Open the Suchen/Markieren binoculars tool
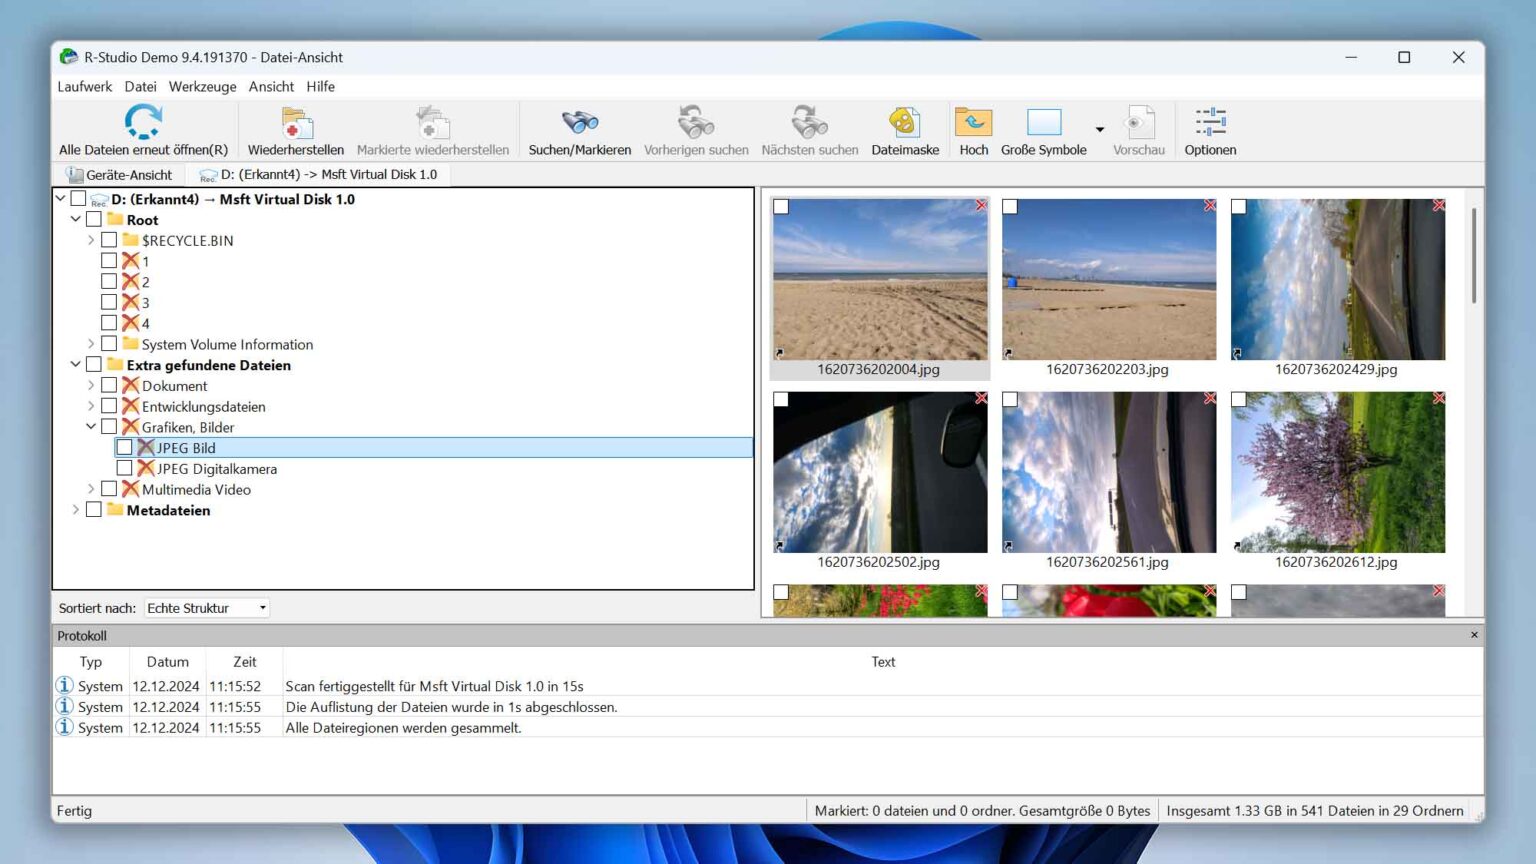This screenshot has height=864, width=1536. click(580, 124)
